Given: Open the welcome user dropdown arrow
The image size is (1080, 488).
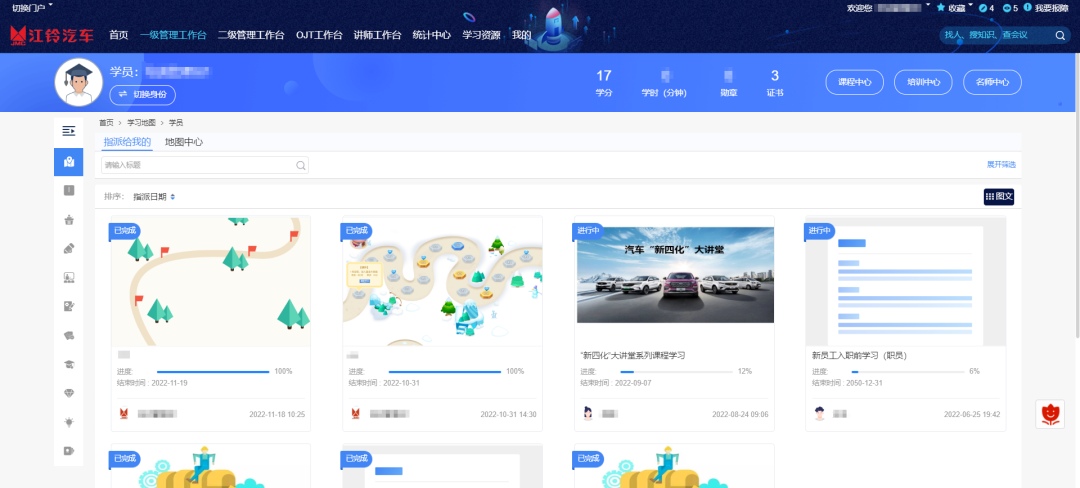Looking at the screenshot, I should pyautogui.click(x=928, y=6).
